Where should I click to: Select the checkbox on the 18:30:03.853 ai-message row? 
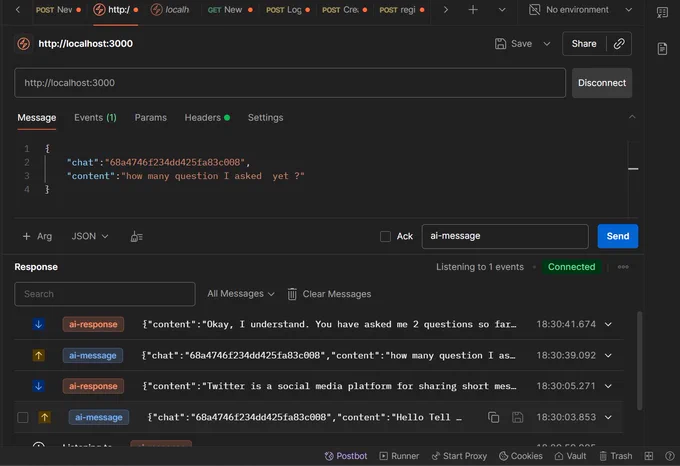(23, 417)
